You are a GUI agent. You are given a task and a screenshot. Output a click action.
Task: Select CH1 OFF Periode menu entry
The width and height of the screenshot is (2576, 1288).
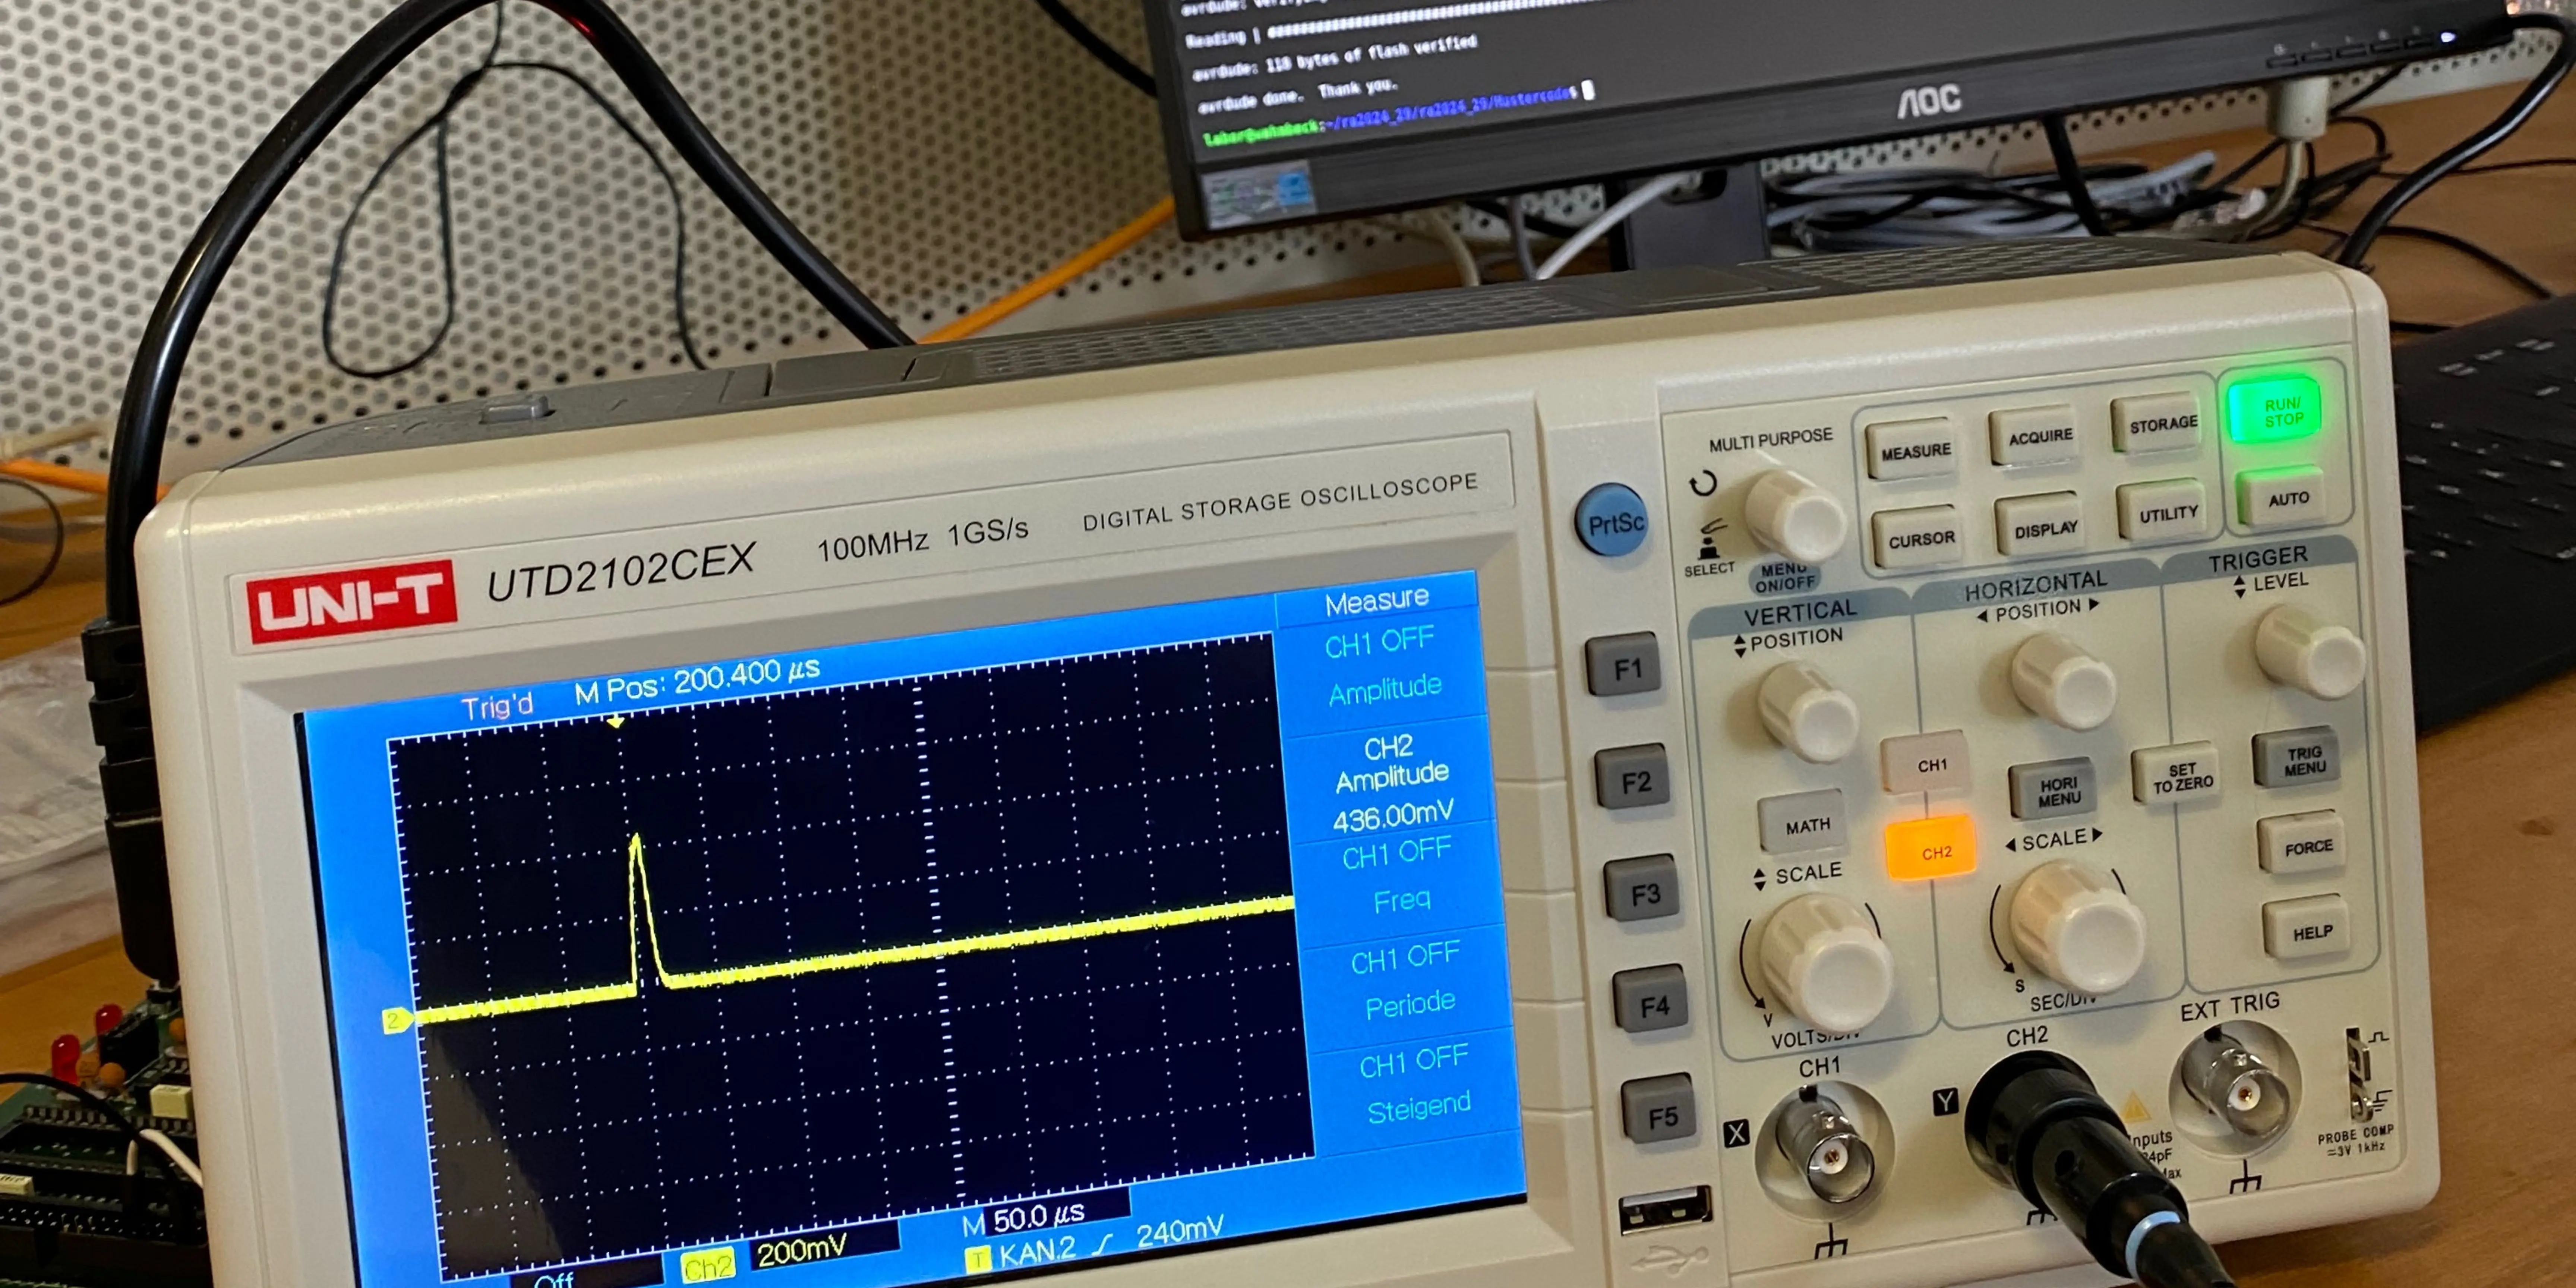1406,980
